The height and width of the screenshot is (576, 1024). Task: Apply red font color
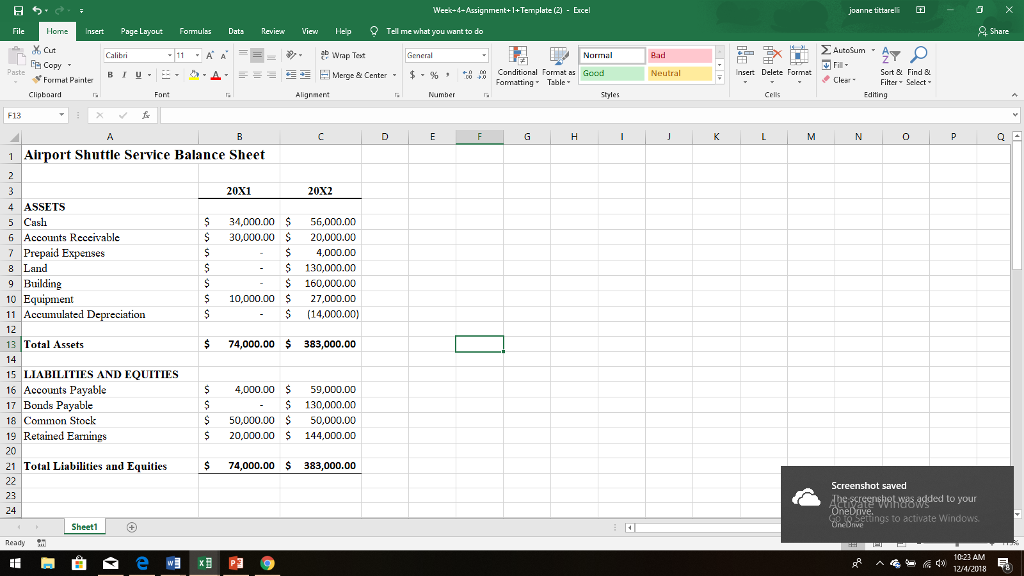click(x=216, y=75)
